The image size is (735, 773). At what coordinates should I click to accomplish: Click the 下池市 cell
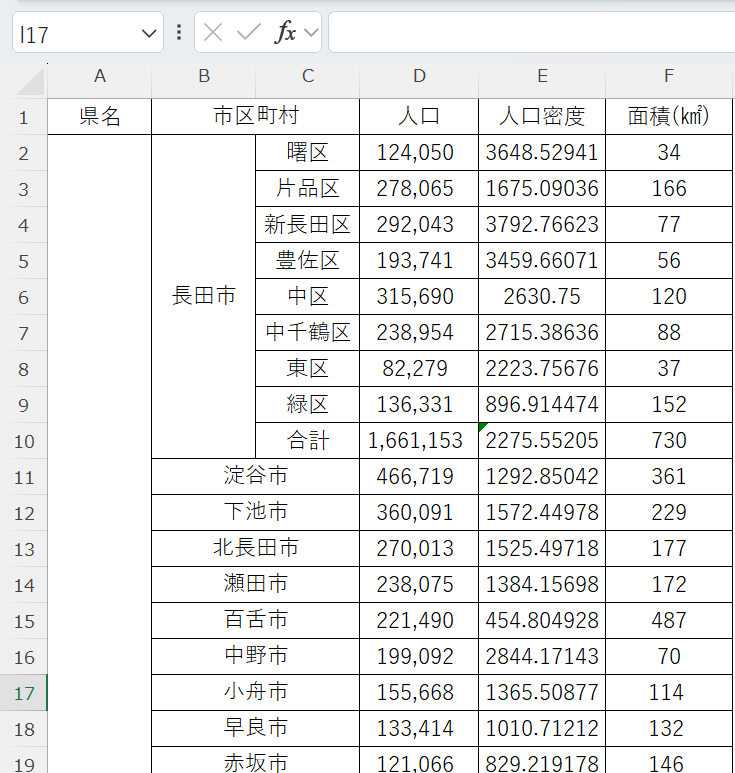pos(255,512)
